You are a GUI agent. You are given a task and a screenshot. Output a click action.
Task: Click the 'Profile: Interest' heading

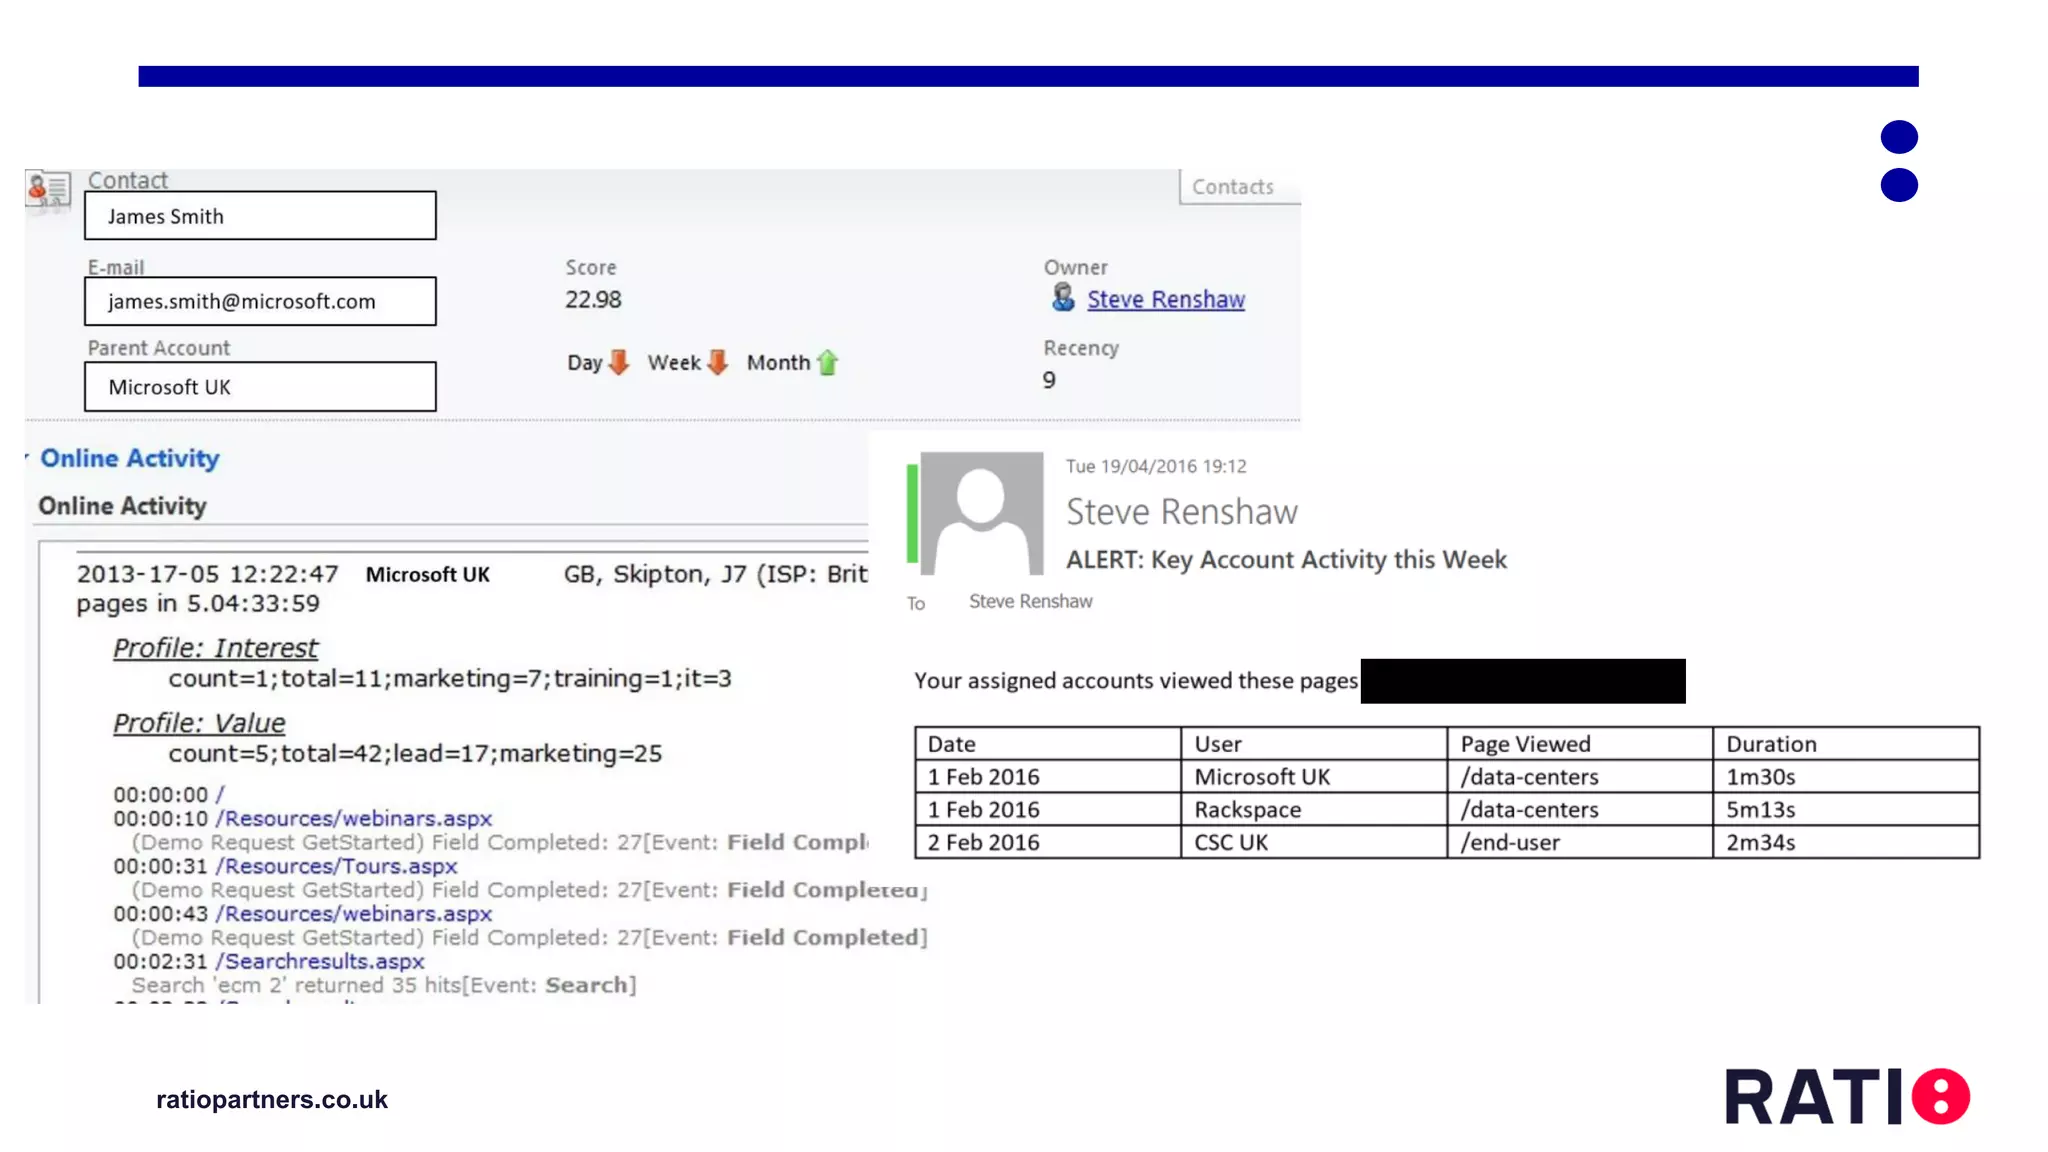[x=215, y=648]
